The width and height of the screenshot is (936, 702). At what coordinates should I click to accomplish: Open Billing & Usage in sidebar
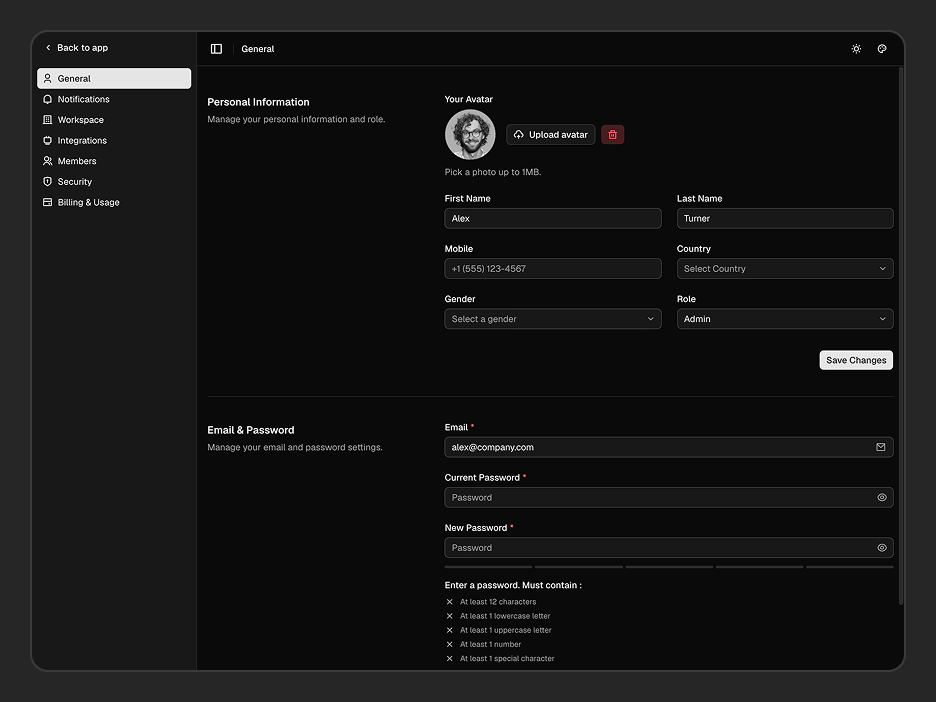click(114, 202)
